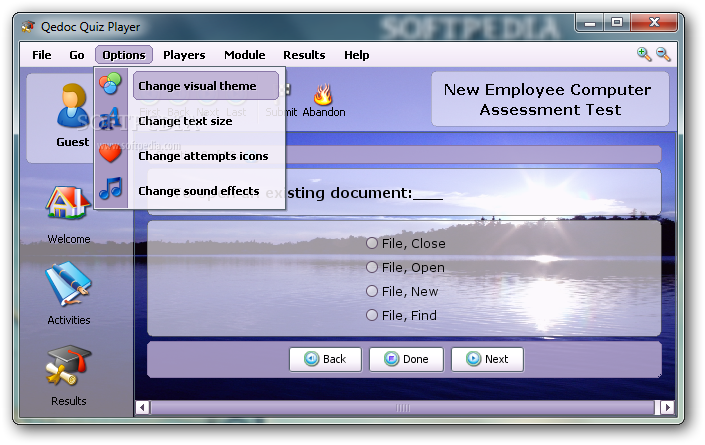The image size is (705, 445).
Task: Open the Players menu
Action: (184, 55)
